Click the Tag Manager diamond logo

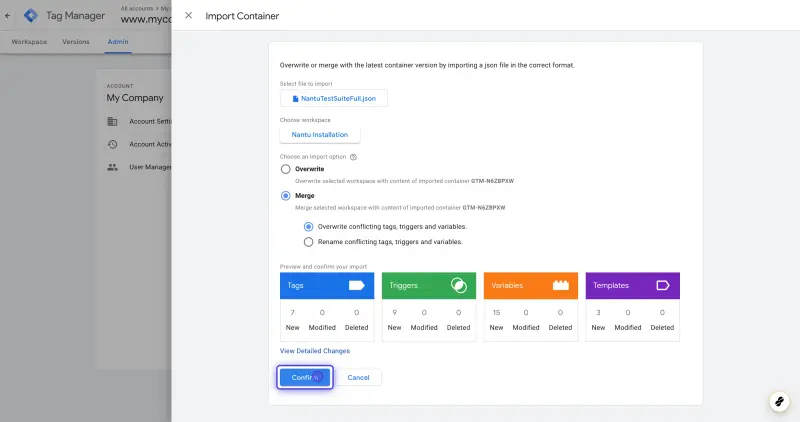coord(31,16)
